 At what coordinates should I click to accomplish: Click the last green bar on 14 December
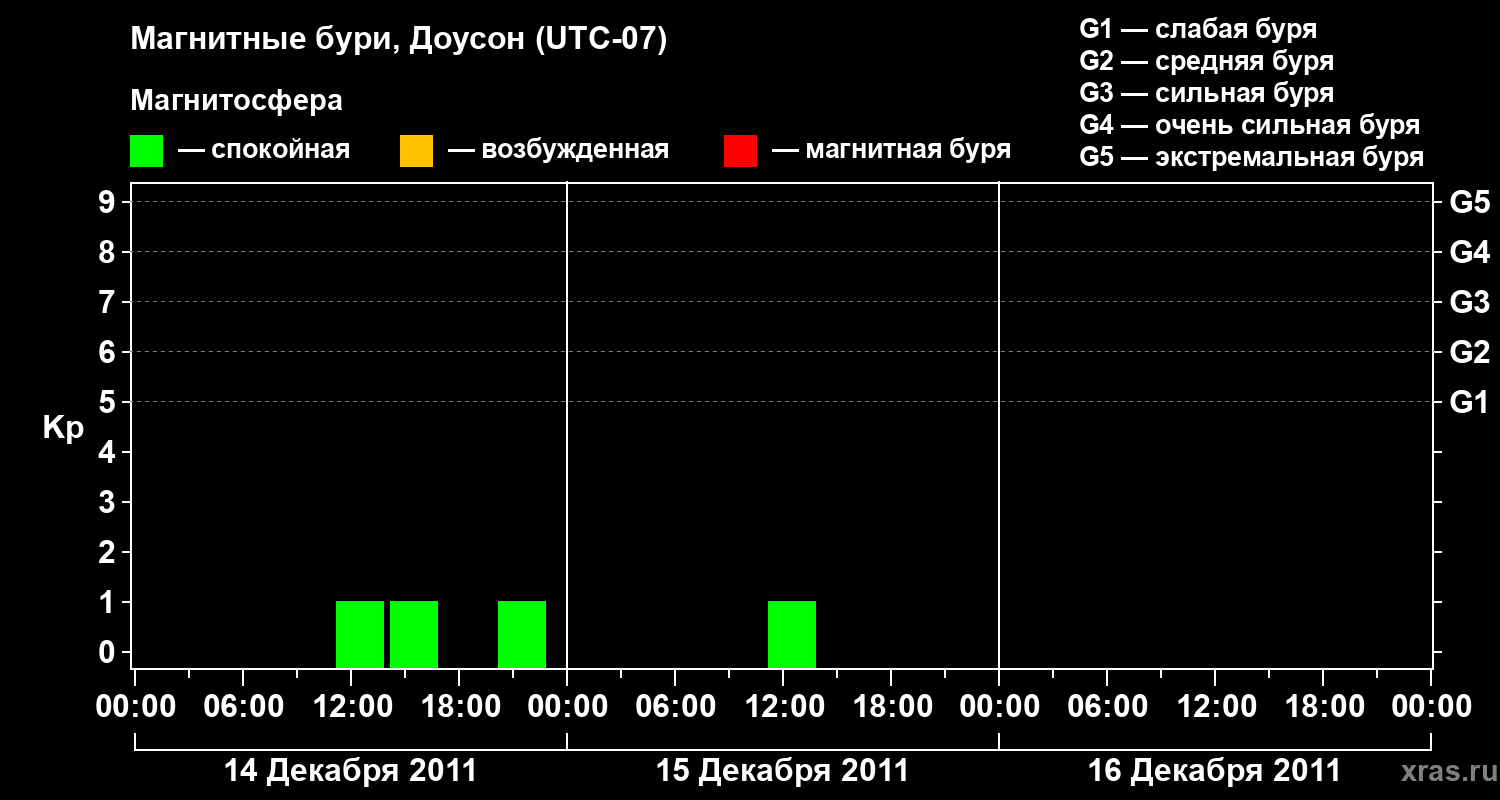pyautogui.click(x=522, y=634)
